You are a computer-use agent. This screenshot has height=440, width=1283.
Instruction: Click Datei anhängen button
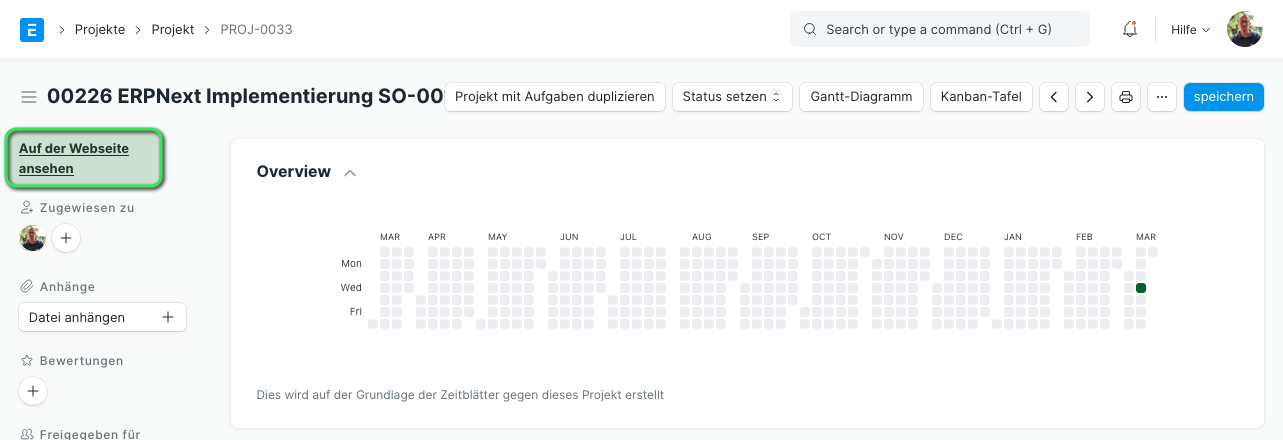(102, 317)
